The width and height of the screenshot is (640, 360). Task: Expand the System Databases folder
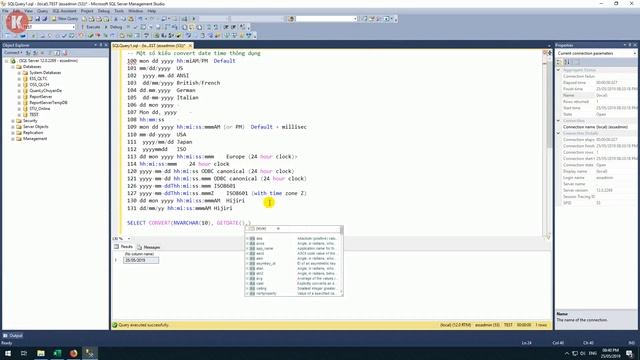19,73
